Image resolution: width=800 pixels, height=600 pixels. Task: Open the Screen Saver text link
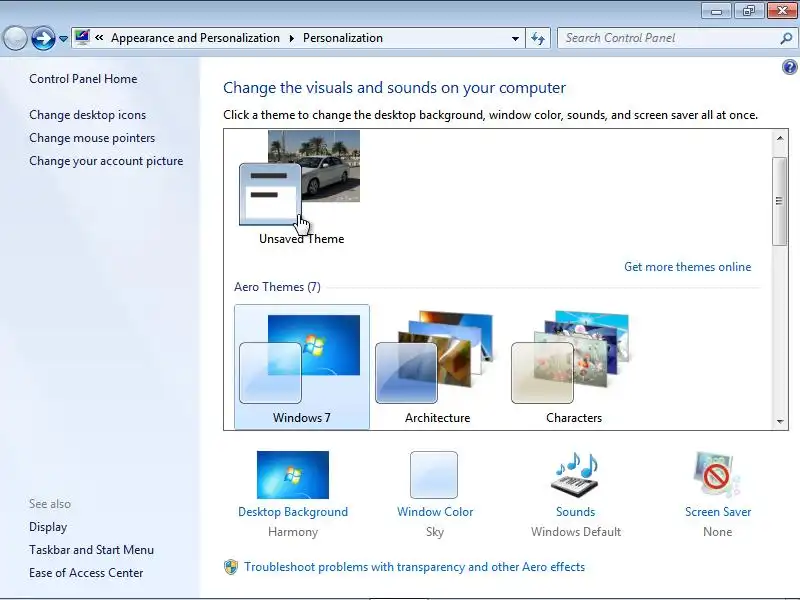[718, 512]
